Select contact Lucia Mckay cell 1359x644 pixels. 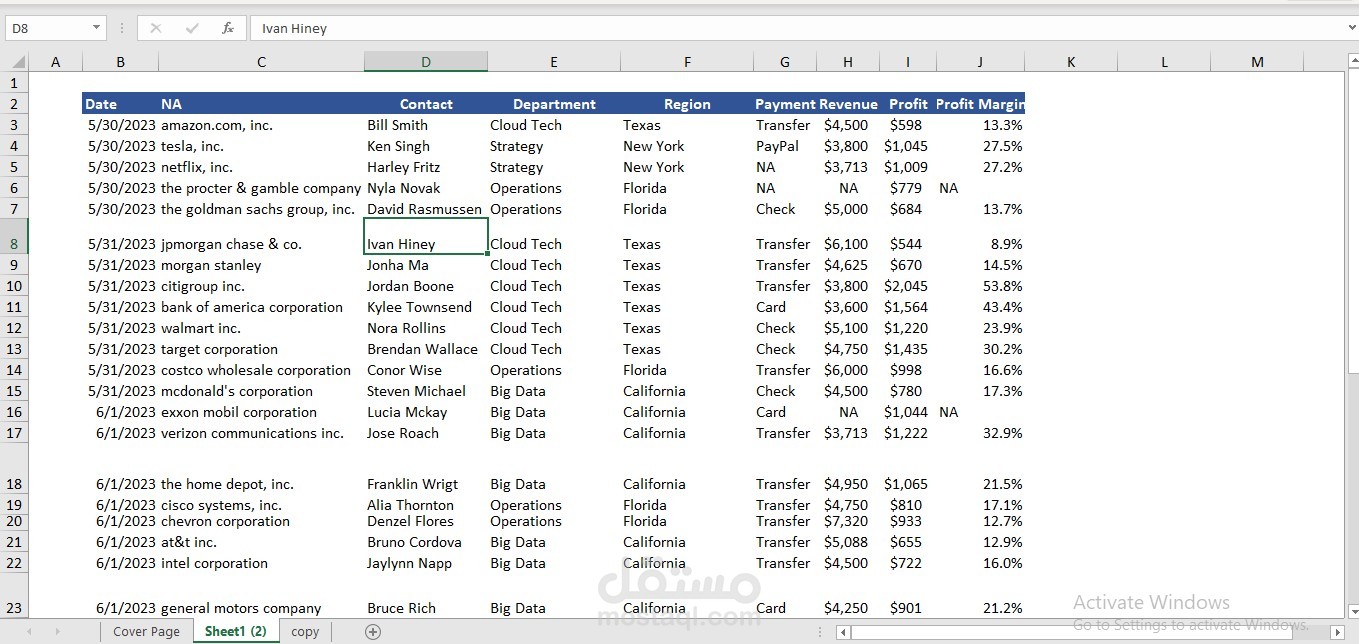426,412
